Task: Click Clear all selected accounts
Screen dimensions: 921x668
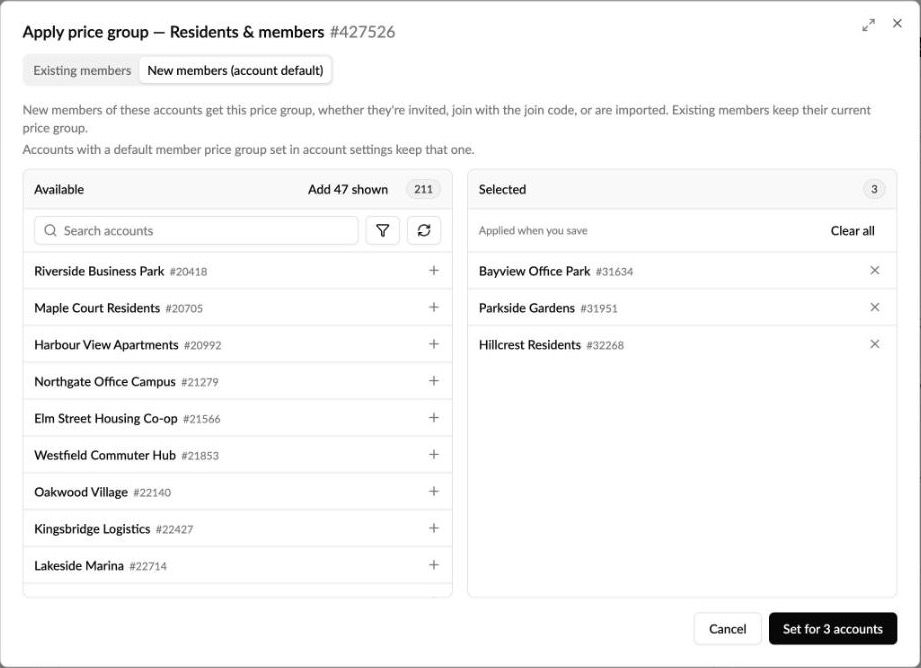Action: pos(852,231)
